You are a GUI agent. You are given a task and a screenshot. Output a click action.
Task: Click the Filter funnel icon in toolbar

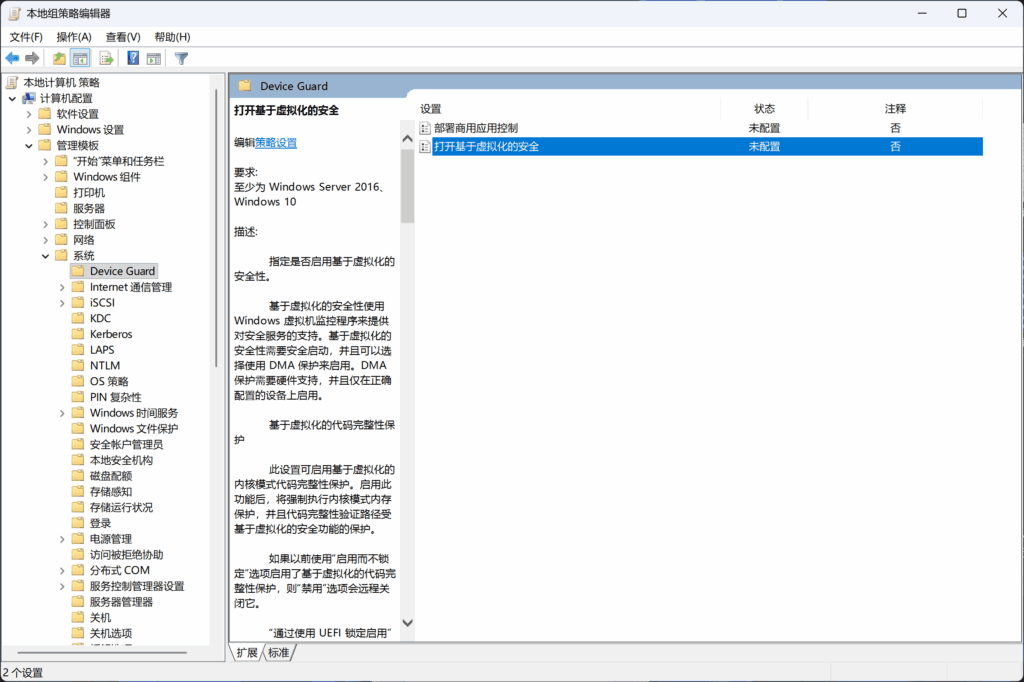(181, 58)
